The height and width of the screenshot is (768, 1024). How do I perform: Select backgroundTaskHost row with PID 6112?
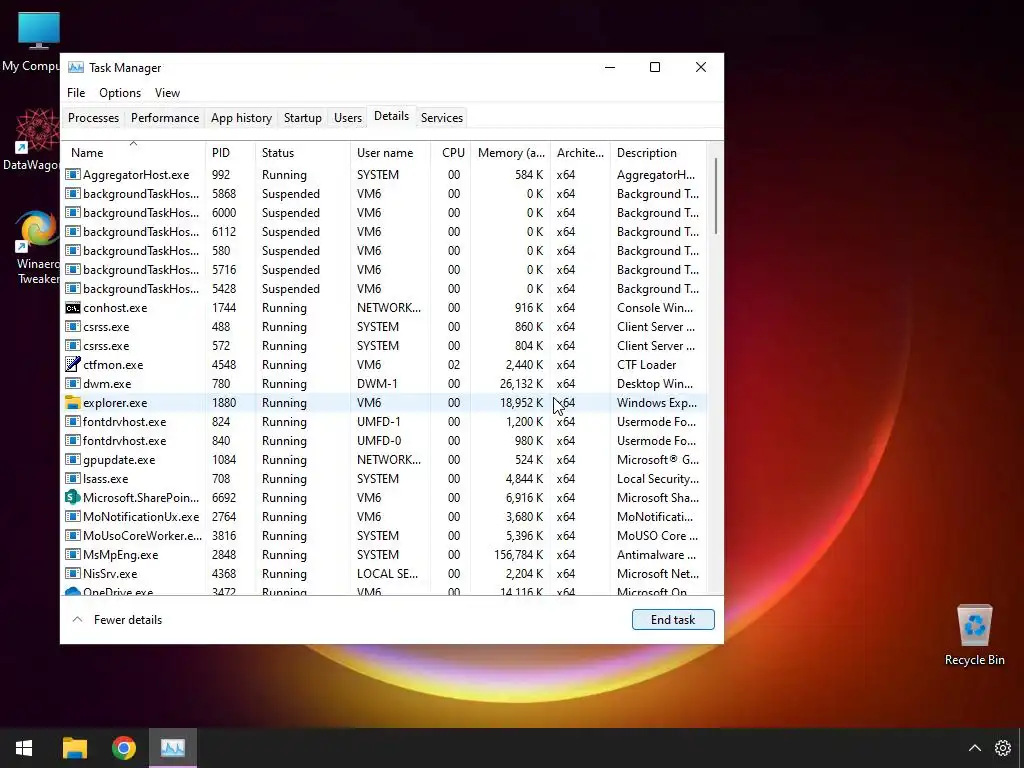pyautogui.click(x=385, y=232)
